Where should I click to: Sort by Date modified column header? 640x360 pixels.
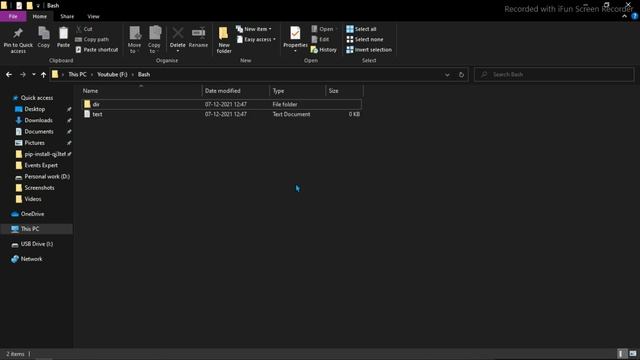coord(236,91)
